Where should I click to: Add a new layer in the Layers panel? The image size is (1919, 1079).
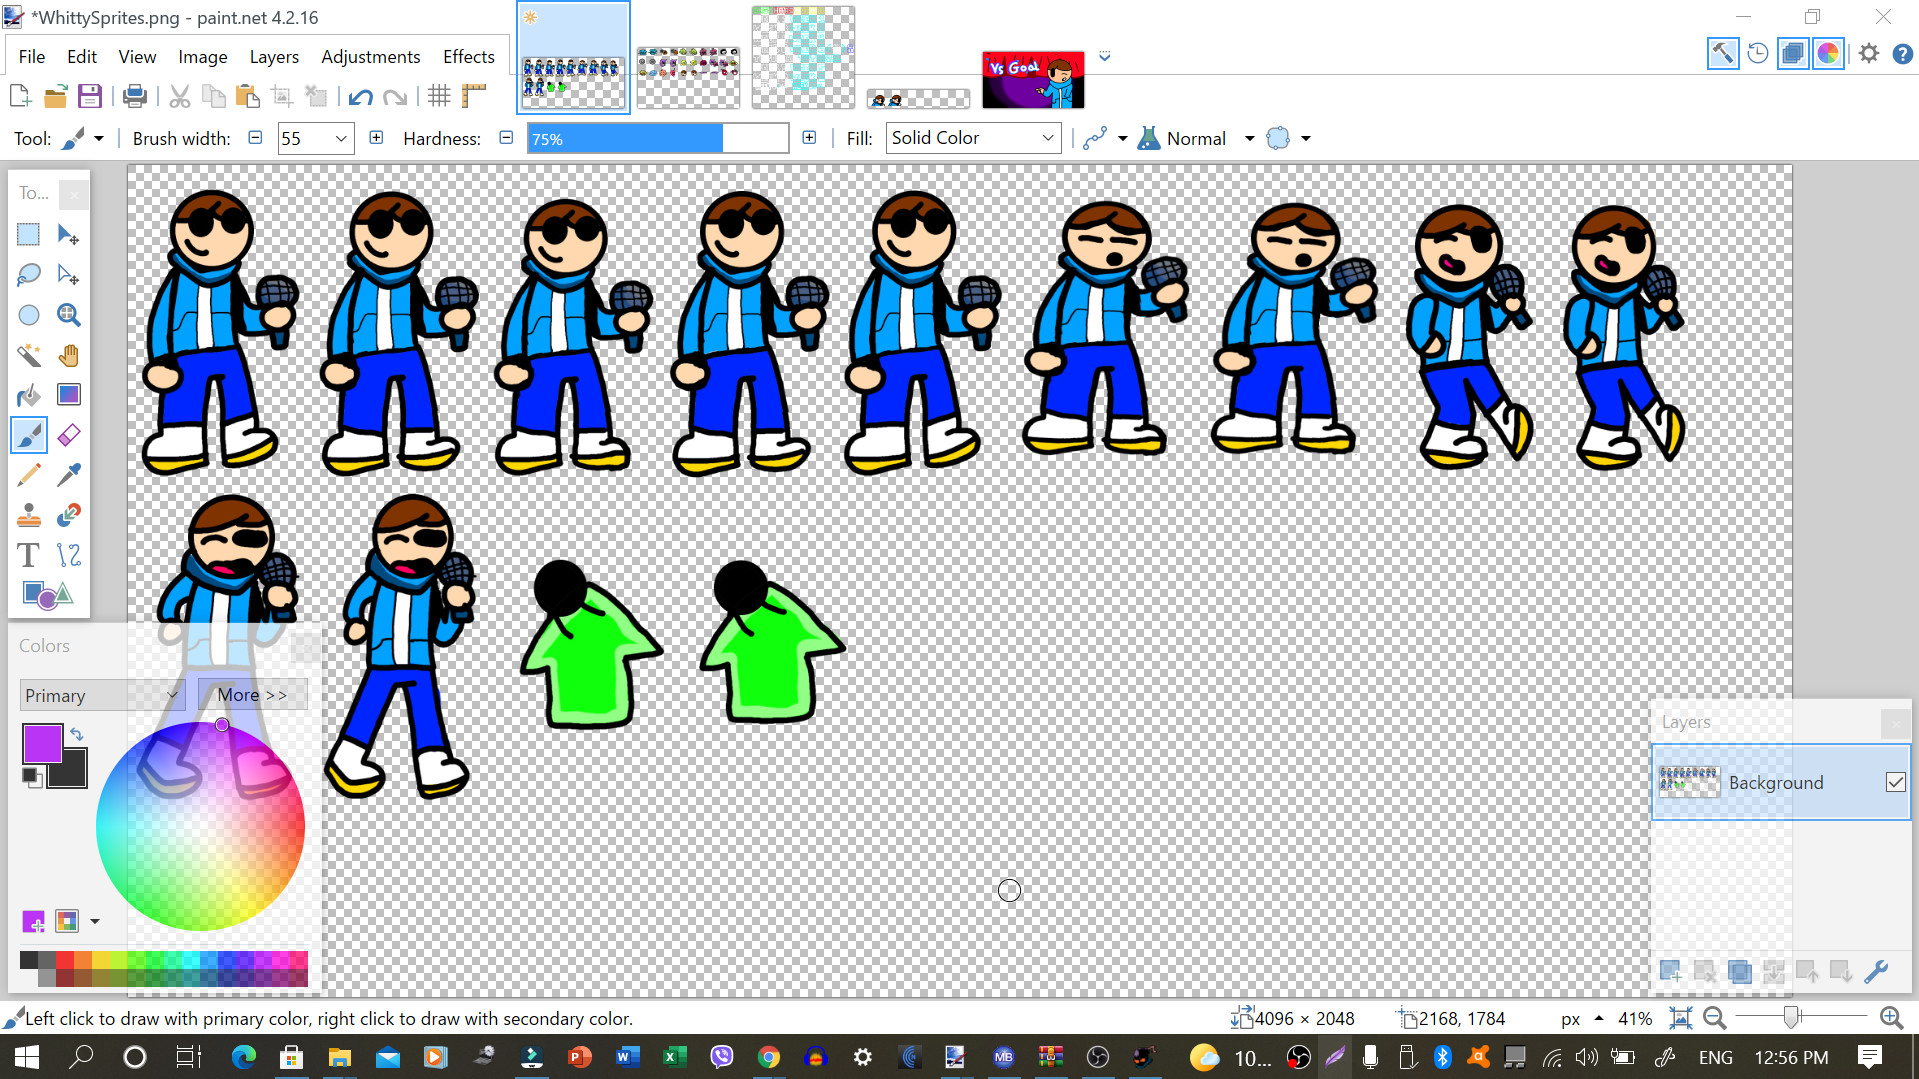(1668, 970)
